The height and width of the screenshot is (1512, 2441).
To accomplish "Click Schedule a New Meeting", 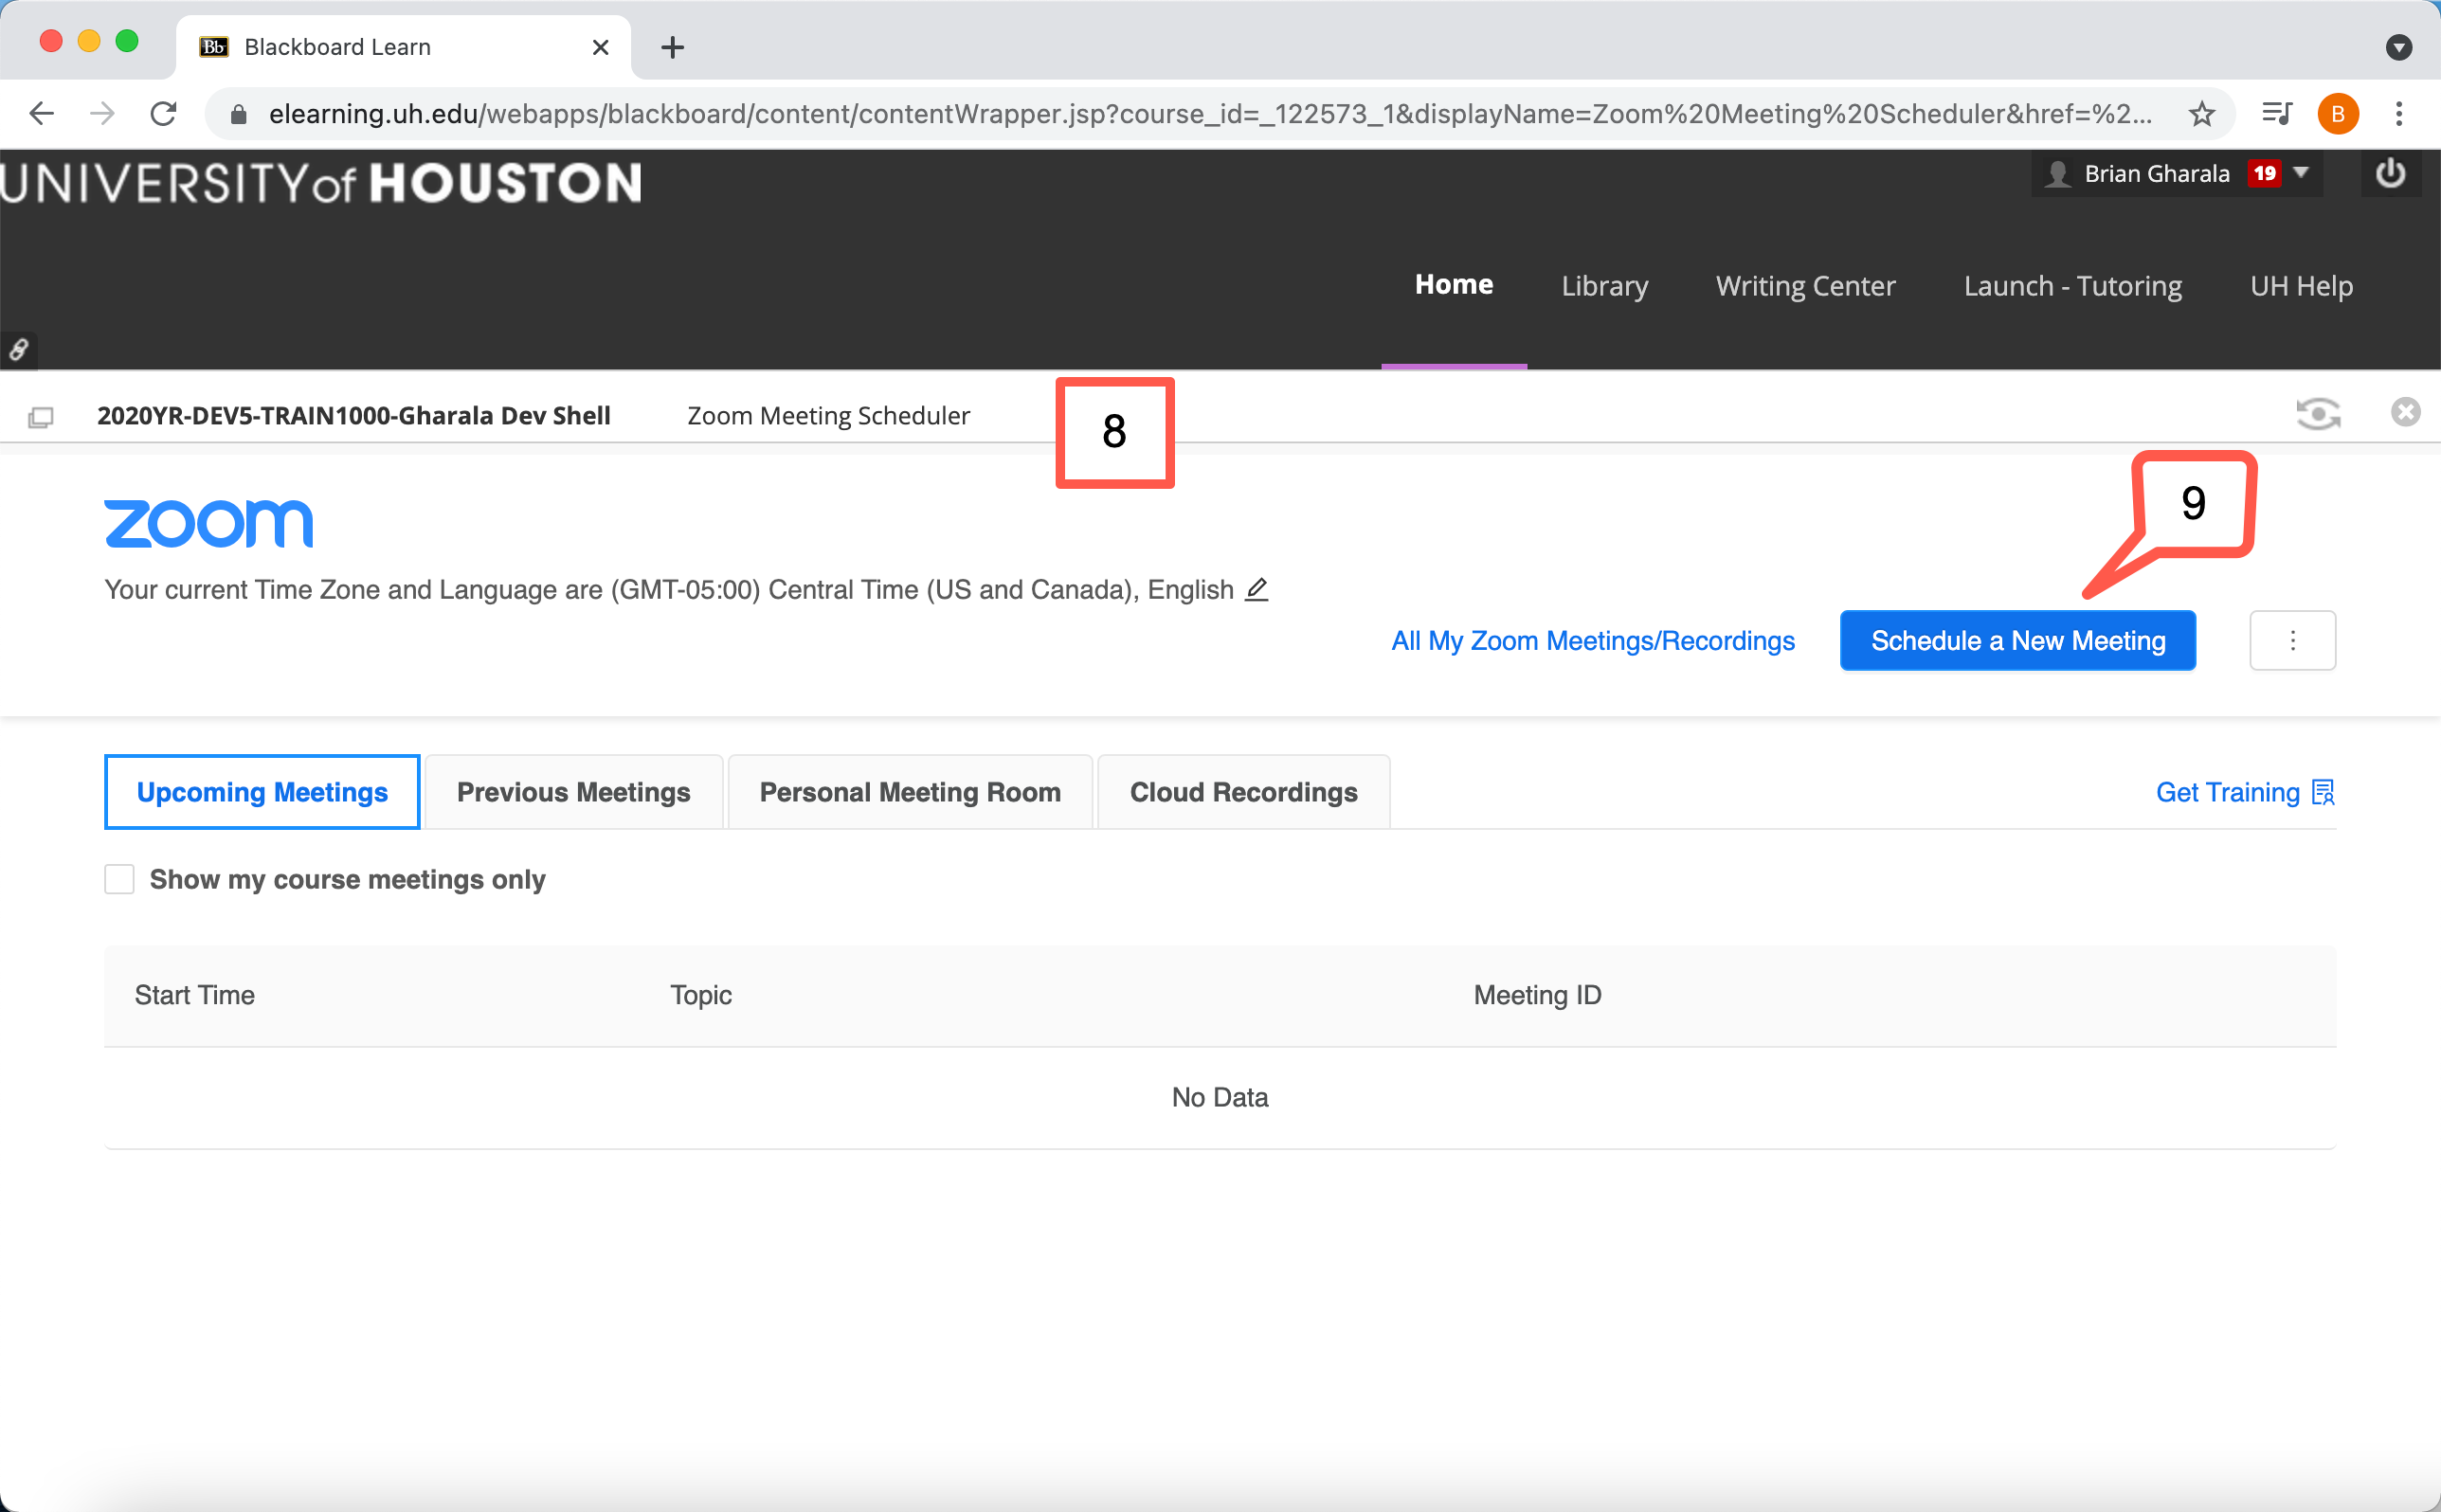I will pyautogui.click(x=2018, y=641).
